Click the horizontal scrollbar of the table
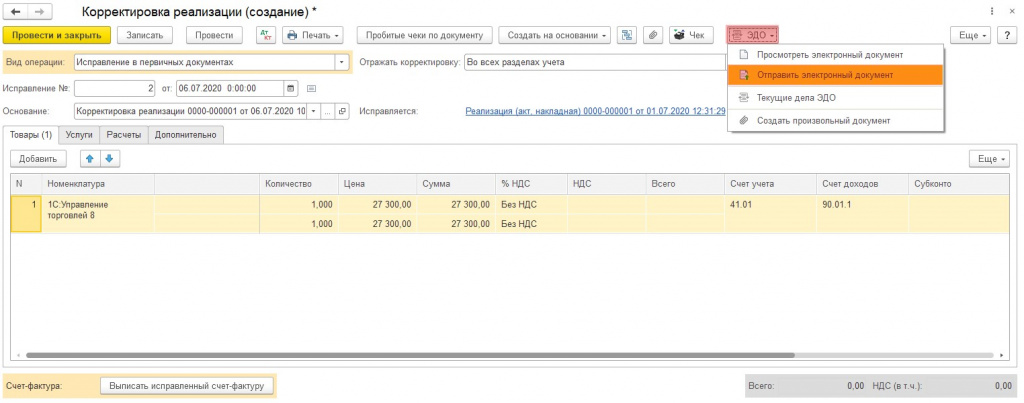This screenshot has width=1024, height=403. 410,355
